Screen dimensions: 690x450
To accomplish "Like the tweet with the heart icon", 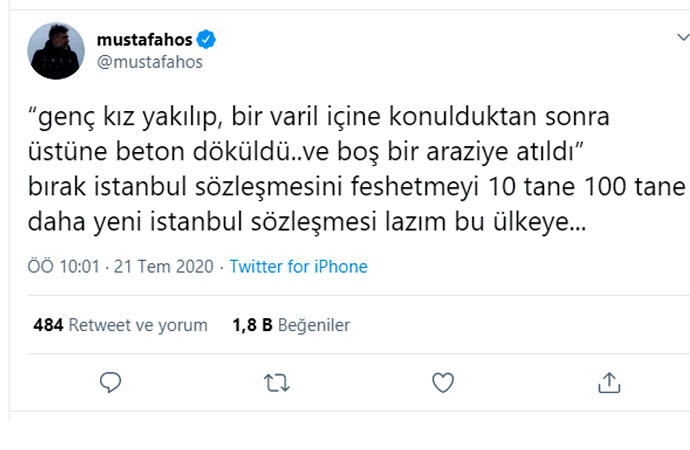I will (442, 382).
